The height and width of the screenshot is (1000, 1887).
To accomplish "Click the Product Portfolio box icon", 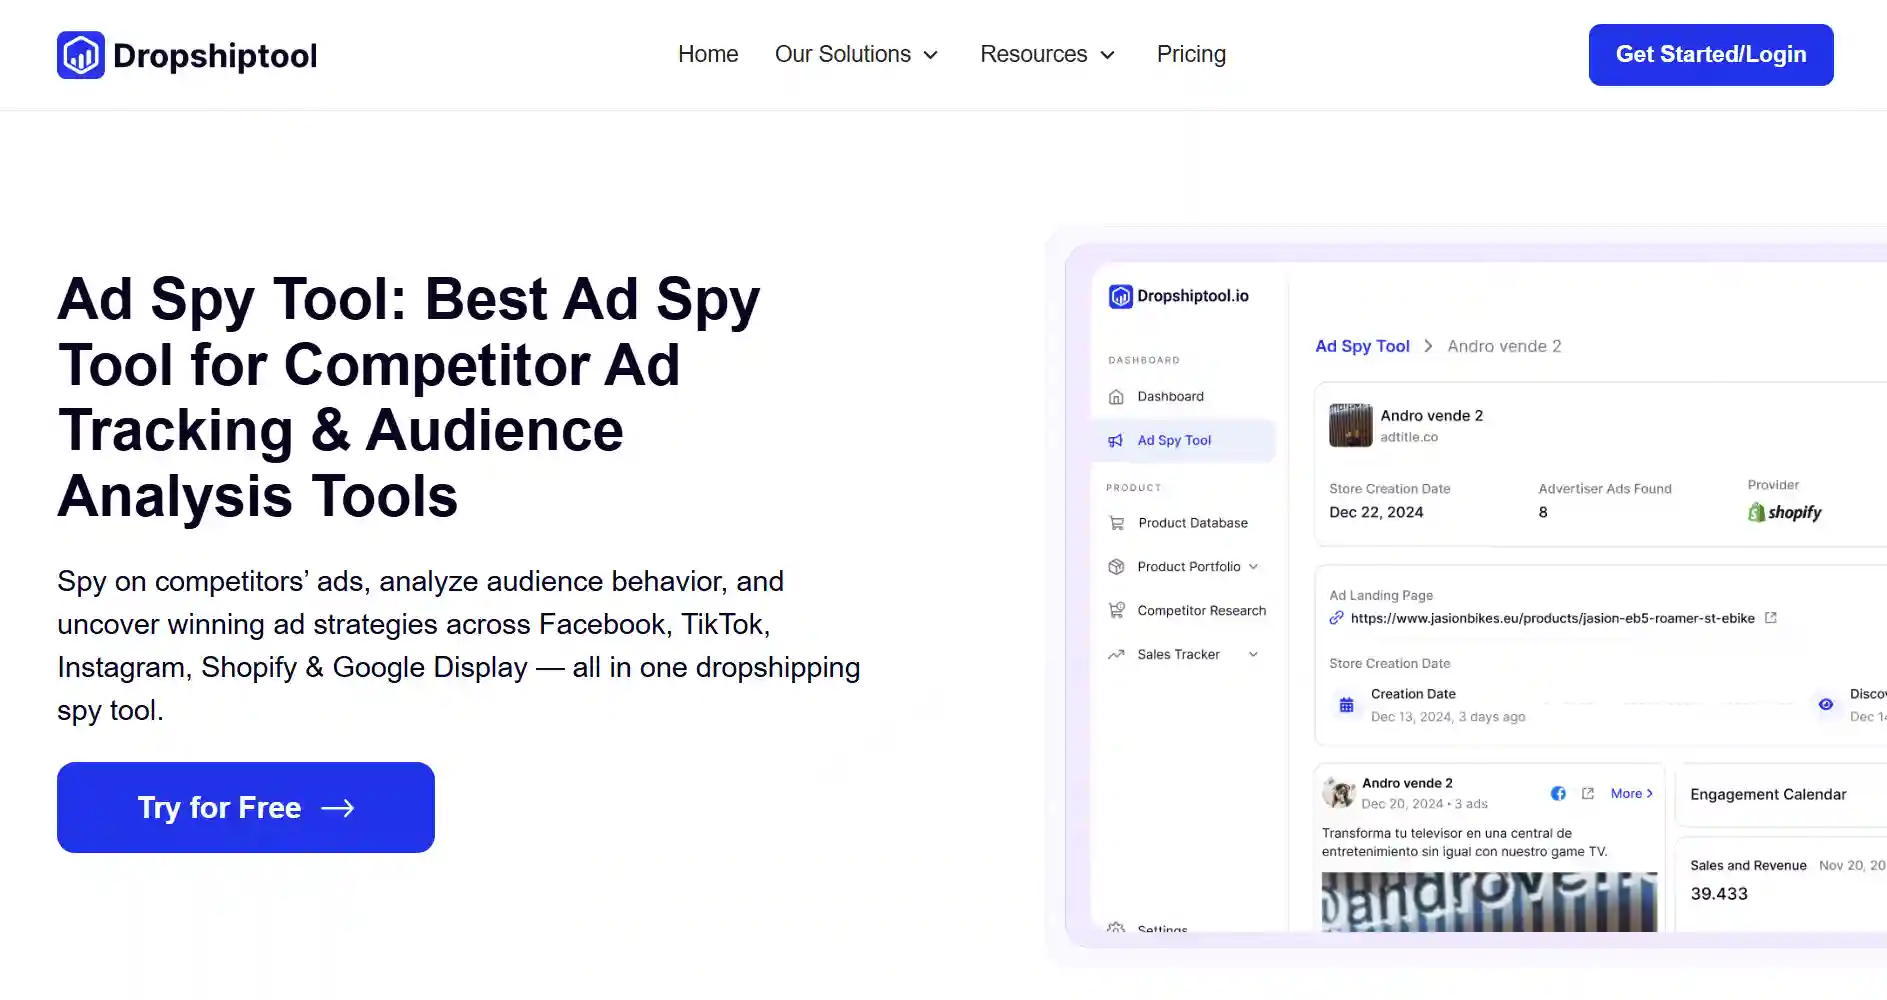I will [1116, 567].
